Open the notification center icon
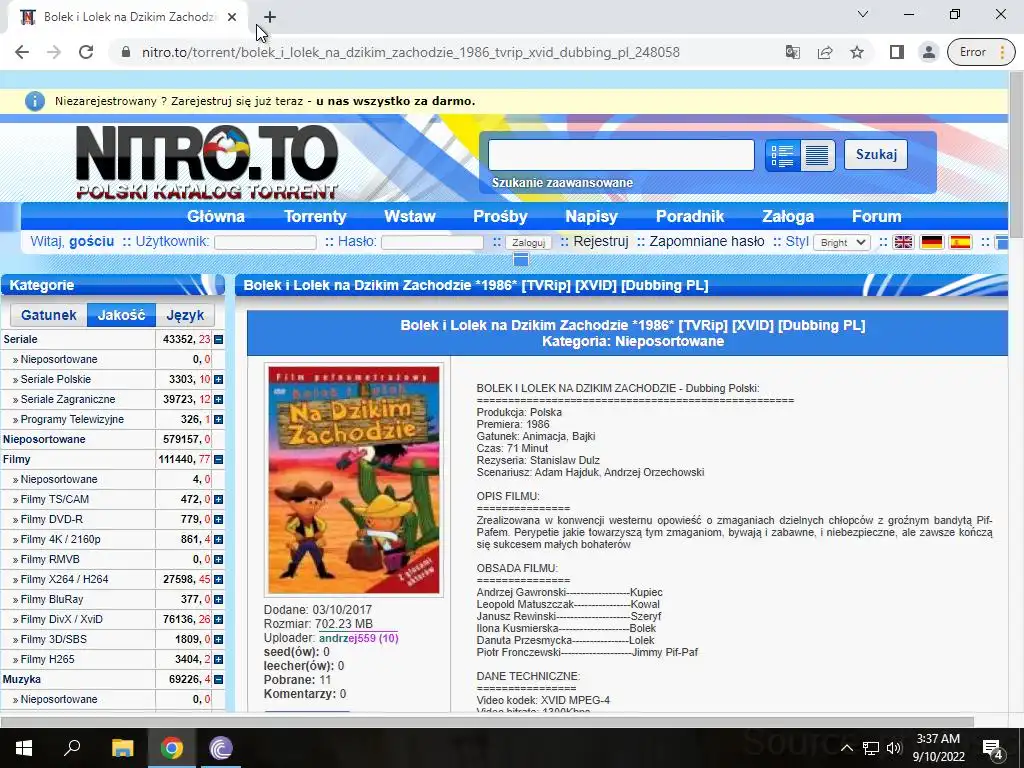Screen dimensions: 1024x768 tap(993, 748)
